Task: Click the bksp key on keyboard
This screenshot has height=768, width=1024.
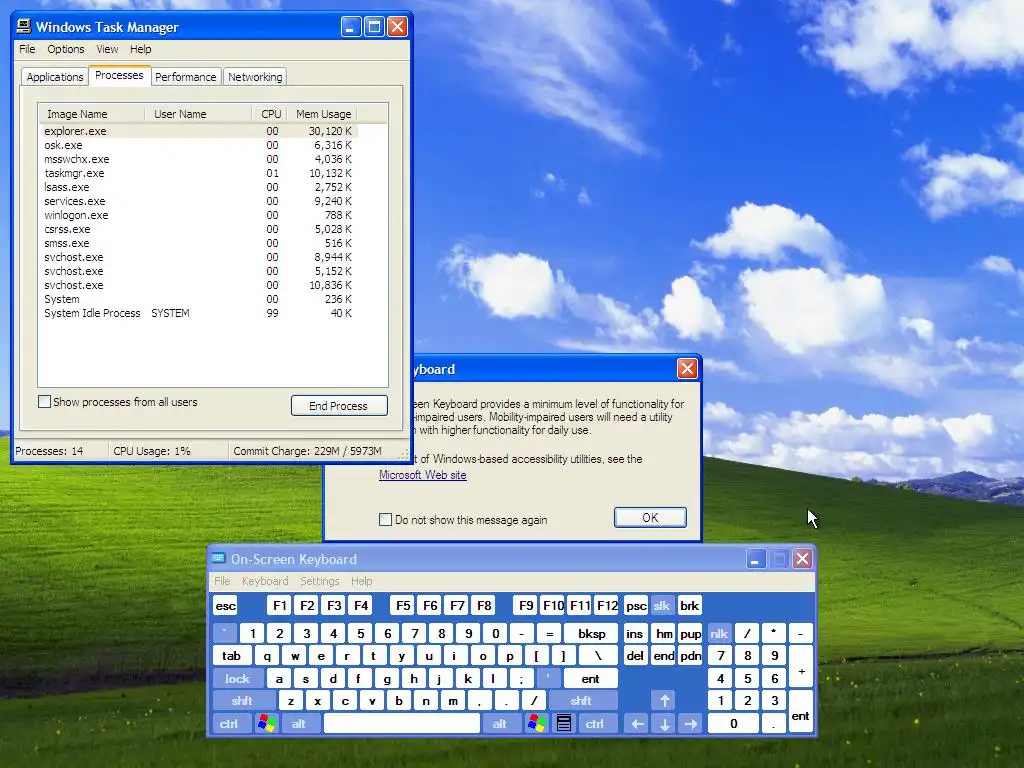Action: (x=591, y=633)
